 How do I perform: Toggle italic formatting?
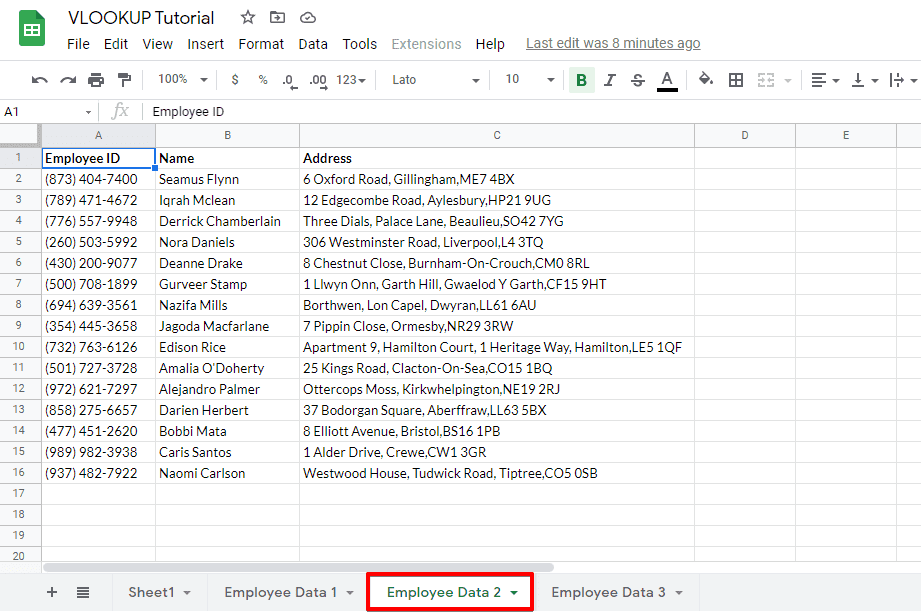pos(609,78)
